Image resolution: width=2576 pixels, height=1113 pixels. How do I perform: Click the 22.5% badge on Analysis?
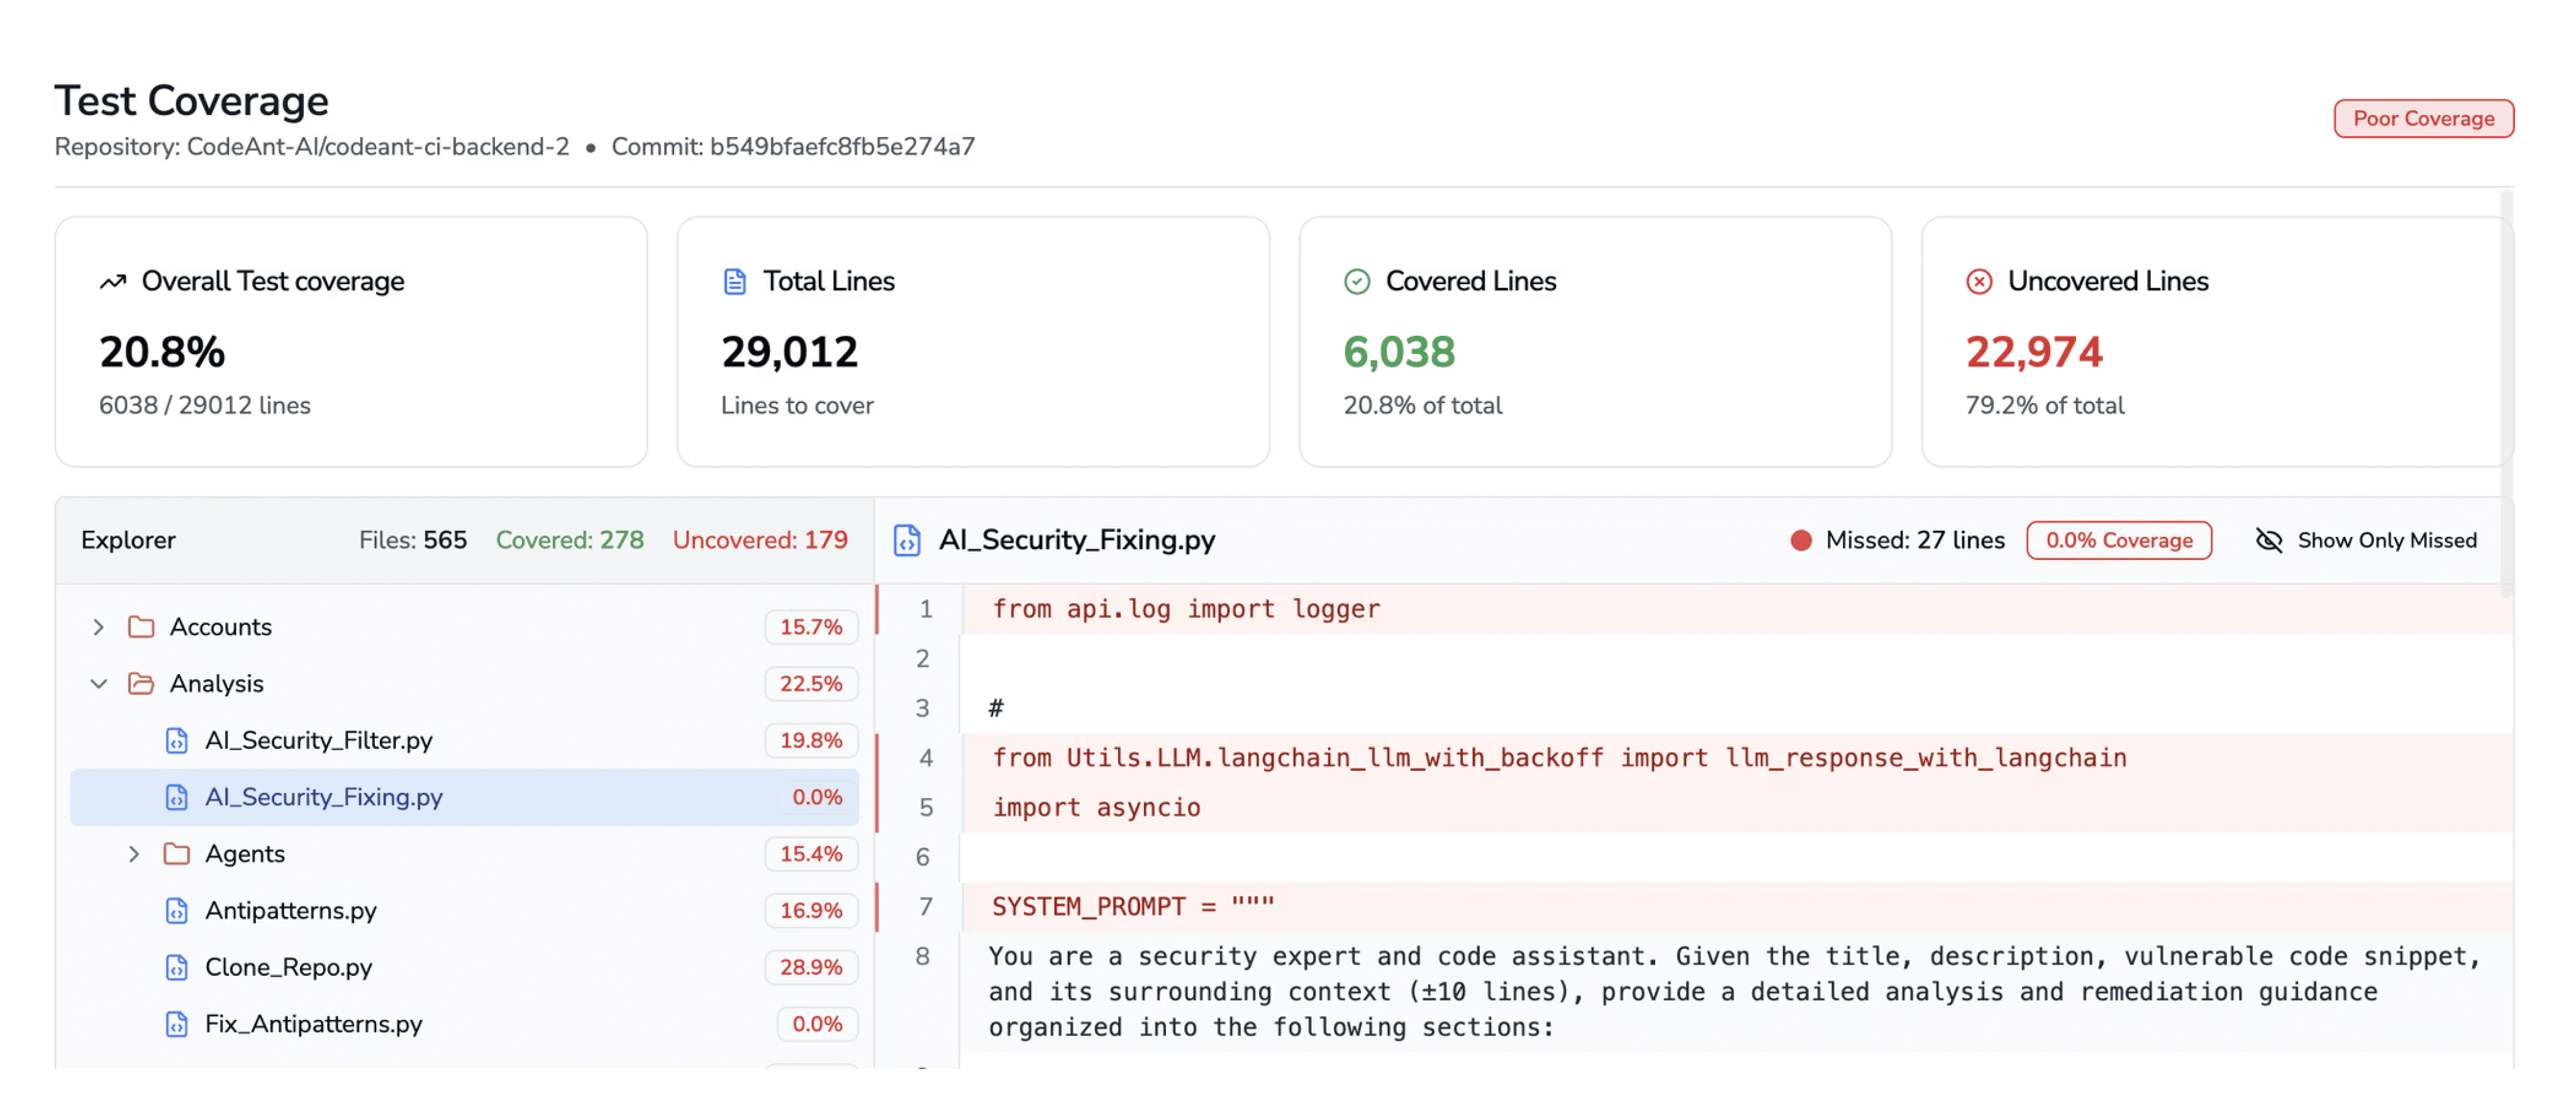[x=811, y=684]
